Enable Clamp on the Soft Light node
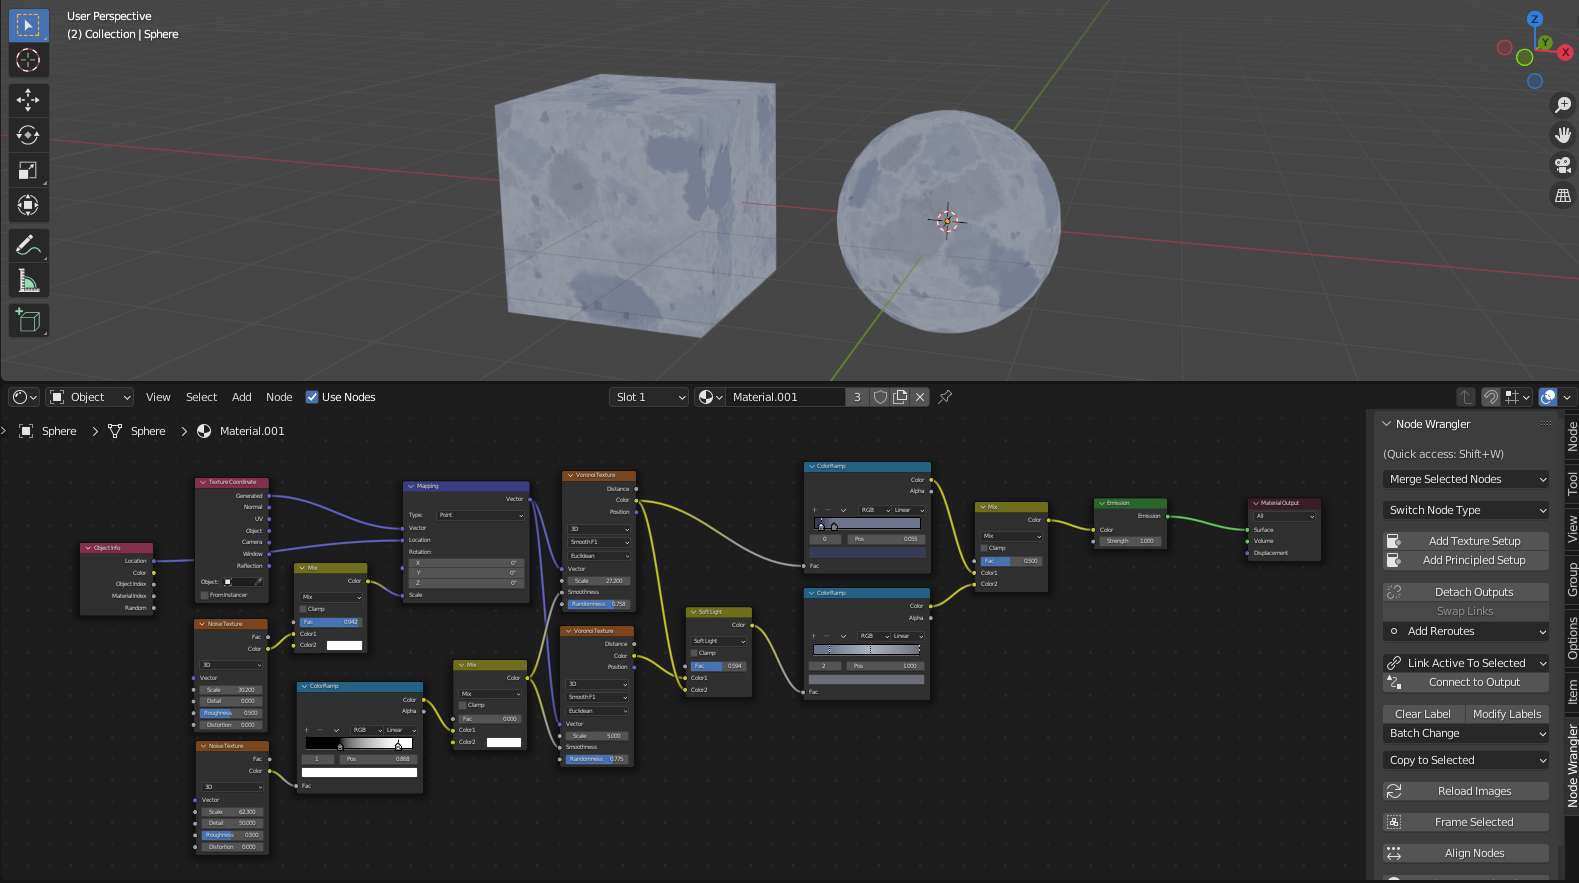The width and height of the screenshot is (1579, 883). pyautogui.click(x=695, y=653)
